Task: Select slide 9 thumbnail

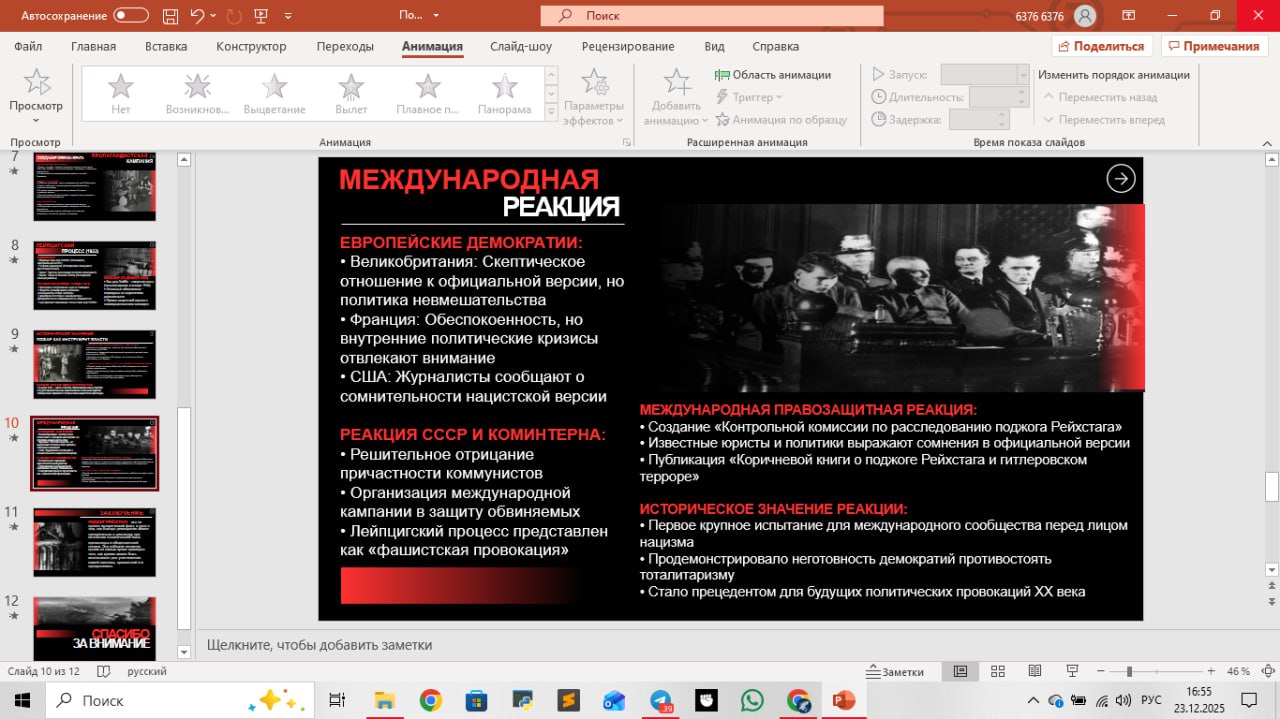Action: [95, 364]
